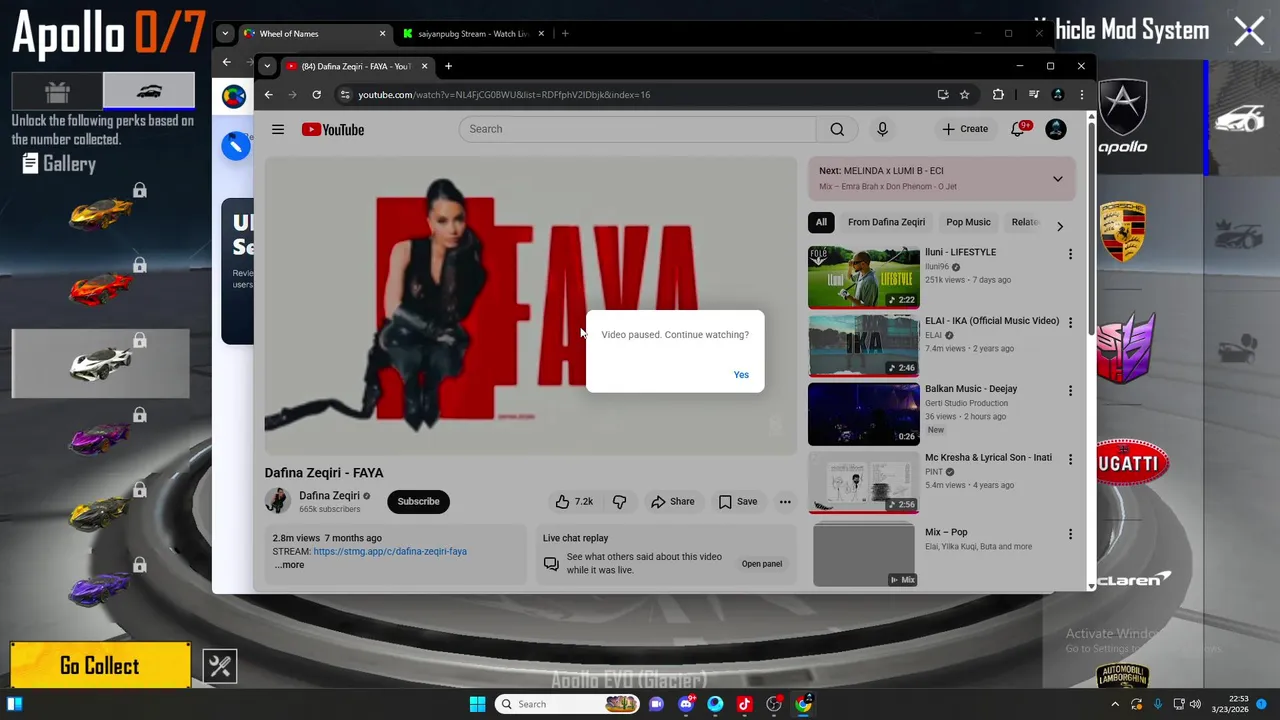This screenshot has height=720, width=1280.
Task: Dislike the FAYA video
Action: pyautogui.click(x=620, y=501)
